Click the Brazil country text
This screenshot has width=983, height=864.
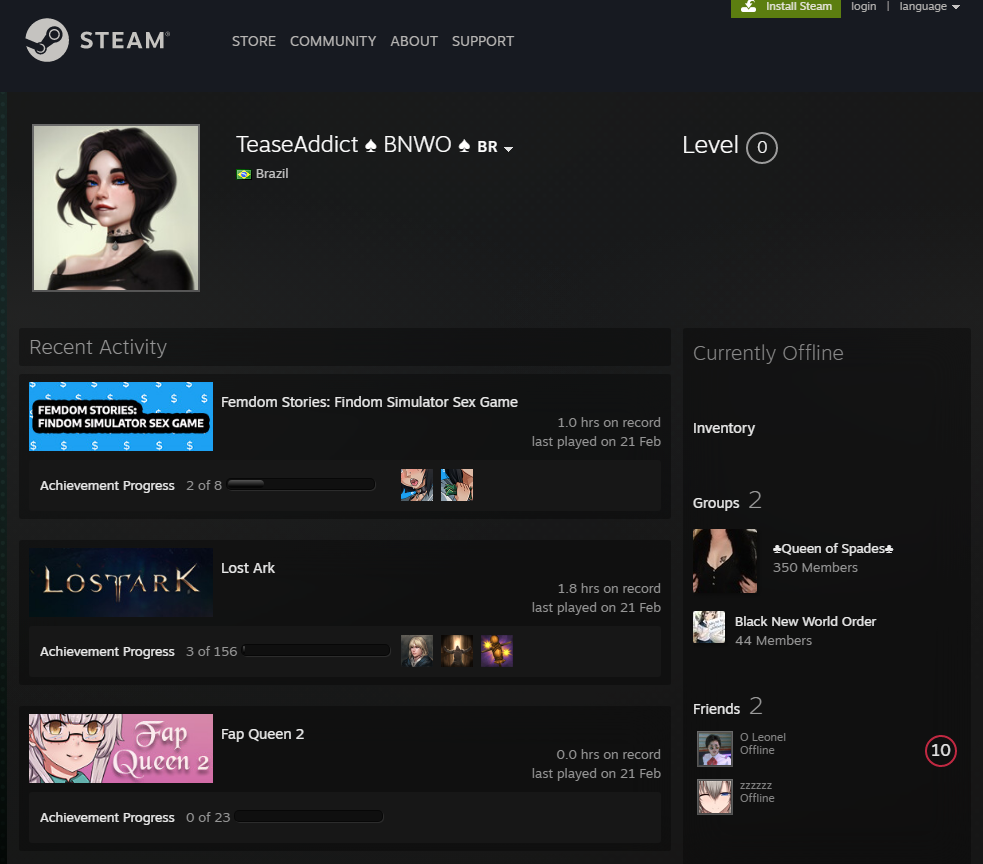pyautogui.click(x=272, y=174)
